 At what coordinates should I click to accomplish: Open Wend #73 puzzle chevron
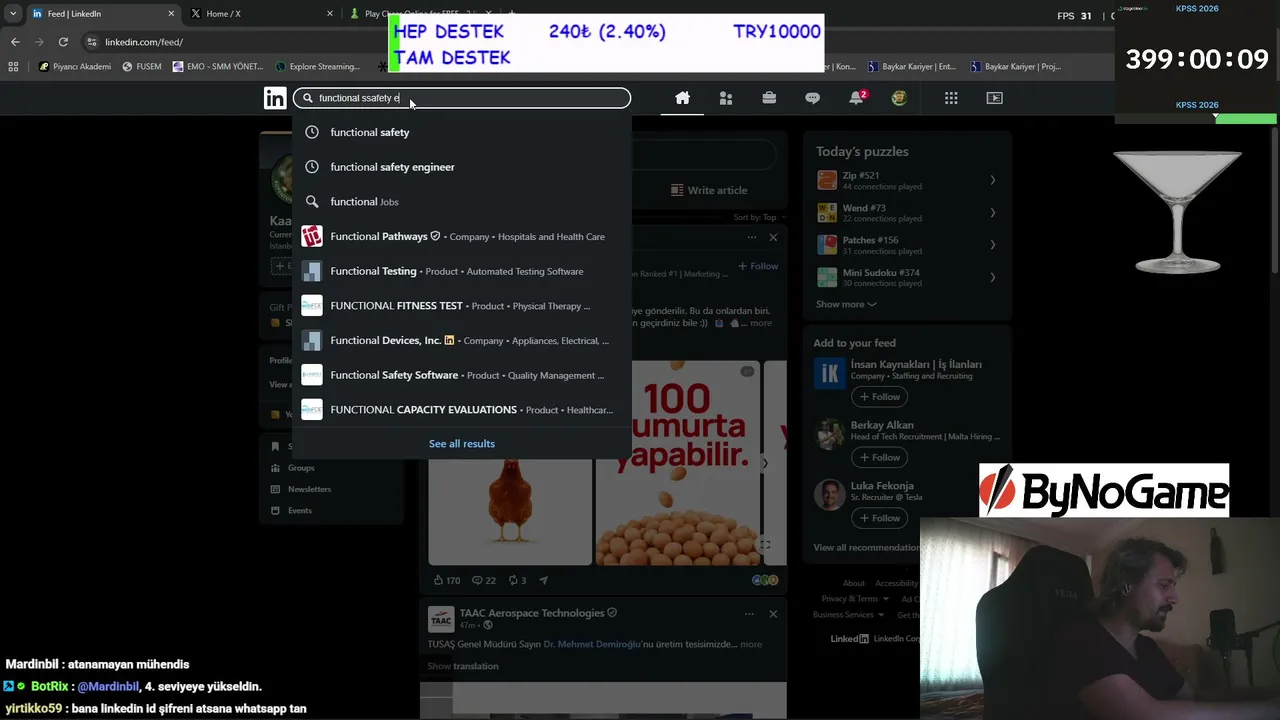992,212
